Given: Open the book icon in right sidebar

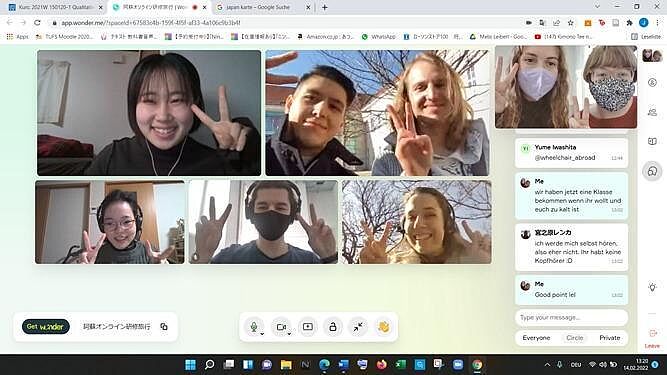Looking at the screenshot, I should 652,141.
